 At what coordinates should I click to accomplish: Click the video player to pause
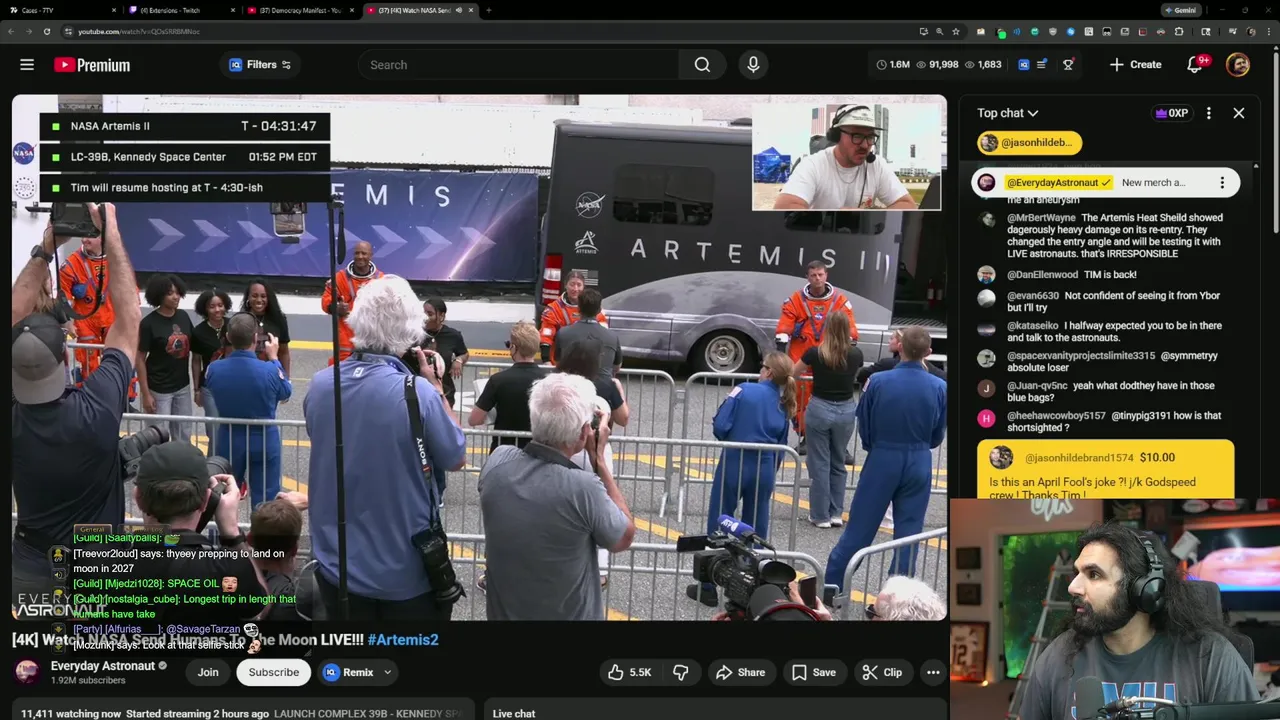click(479, 358)
